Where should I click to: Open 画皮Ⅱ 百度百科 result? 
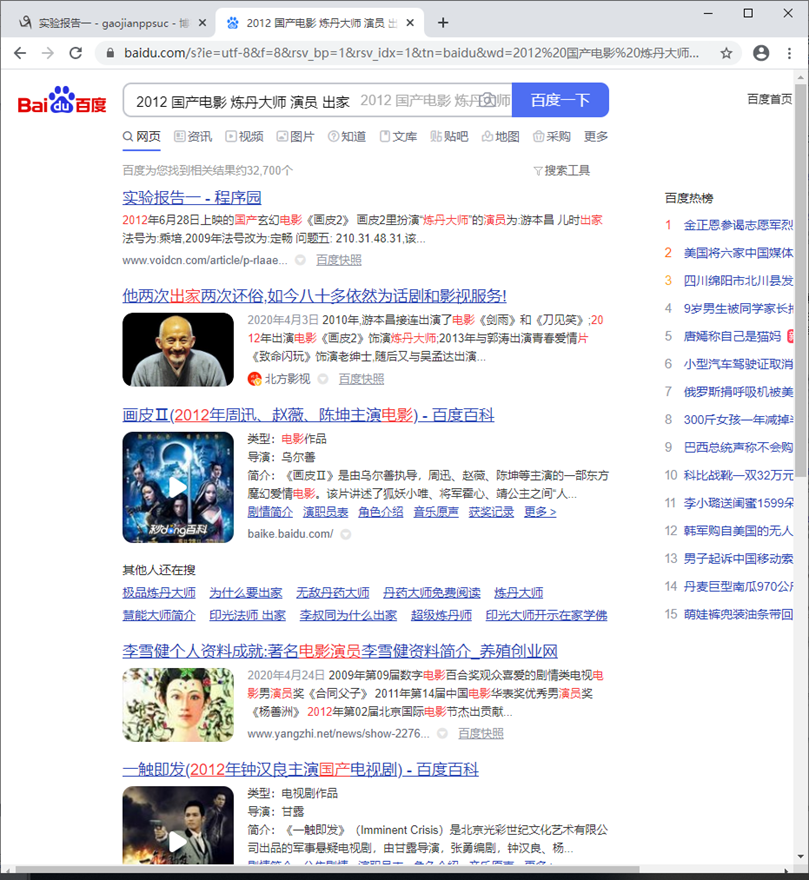pyautogui.click(x=308, y=415)
